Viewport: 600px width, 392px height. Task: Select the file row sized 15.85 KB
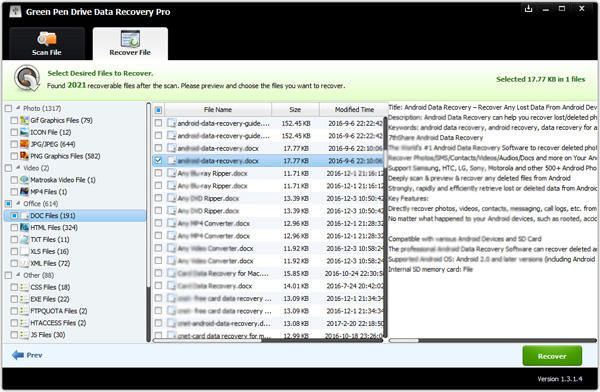268,273
